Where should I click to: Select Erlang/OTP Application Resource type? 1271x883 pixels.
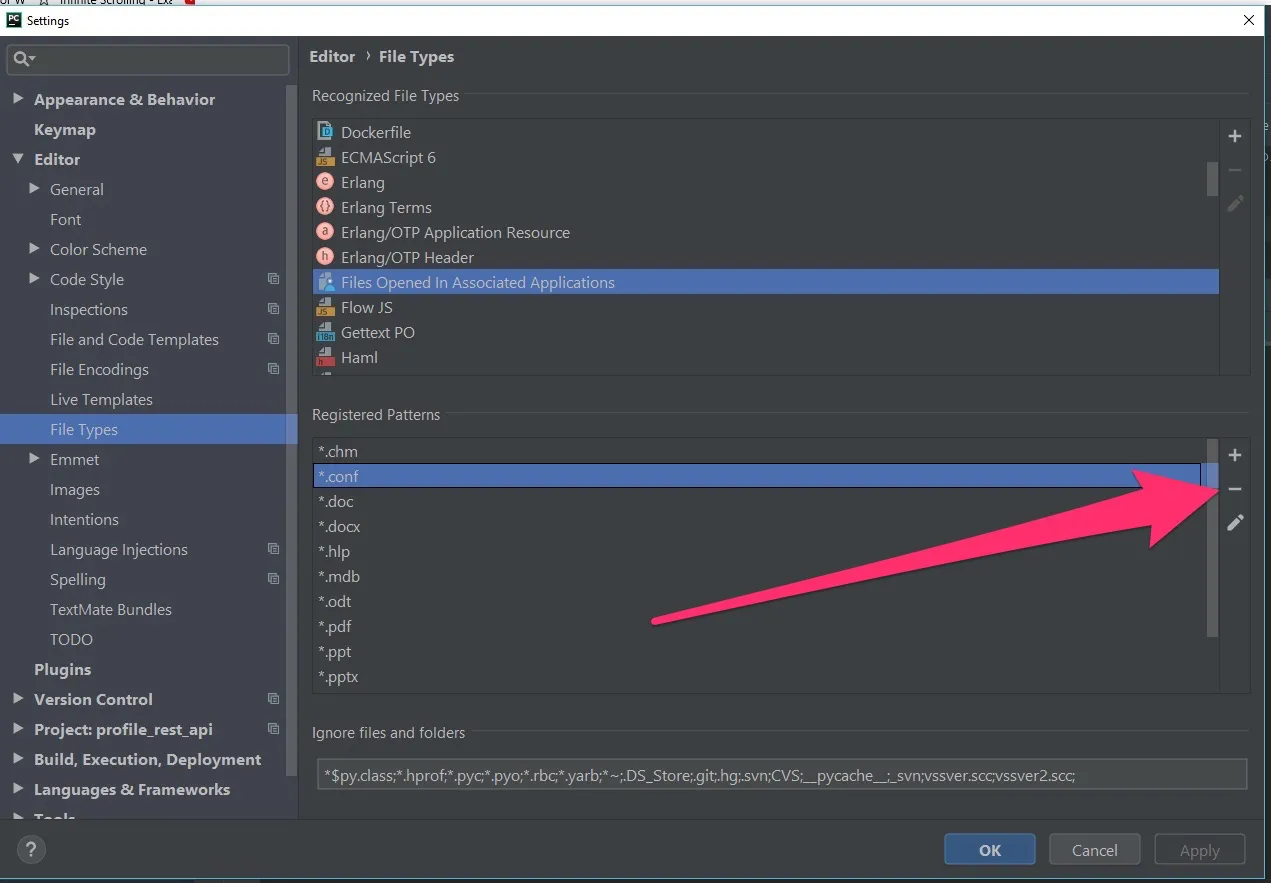point(455,232)
